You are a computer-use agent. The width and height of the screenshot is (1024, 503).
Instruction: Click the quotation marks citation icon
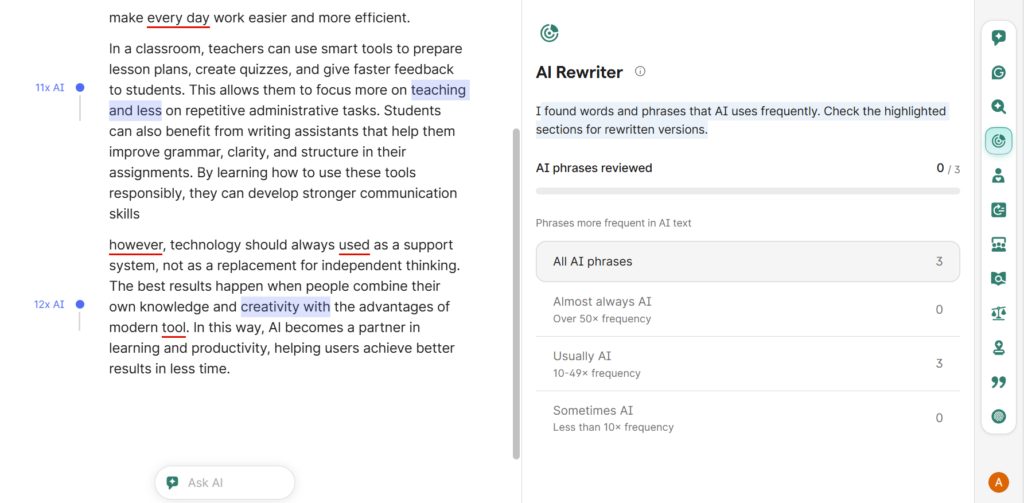(x=998, y=382)
